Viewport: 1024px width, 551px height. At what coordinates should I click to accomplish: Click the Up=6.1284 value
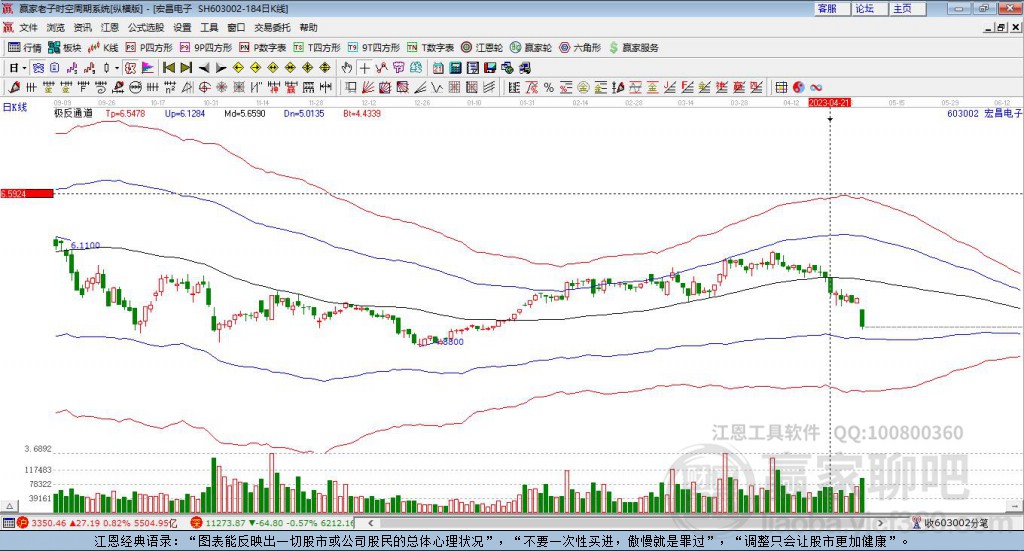pos(185,114)
